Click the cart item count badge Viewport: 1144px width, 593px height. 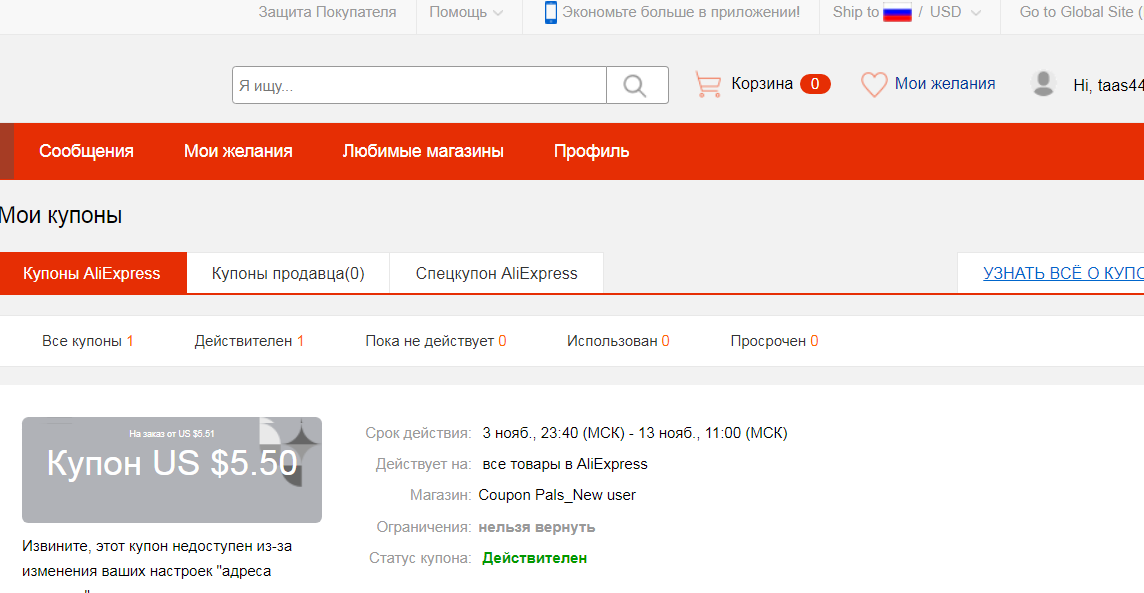[815, 84]
